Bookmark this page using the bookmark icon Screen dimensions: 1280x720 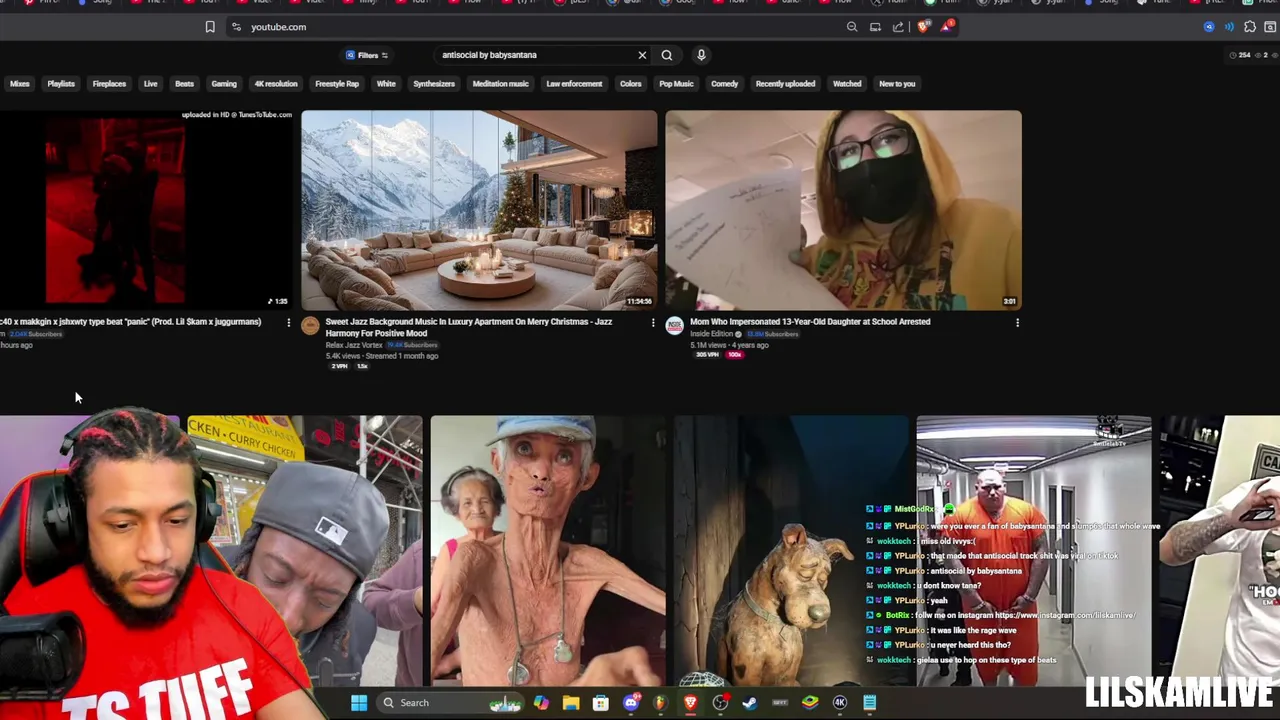click(210, 27)
